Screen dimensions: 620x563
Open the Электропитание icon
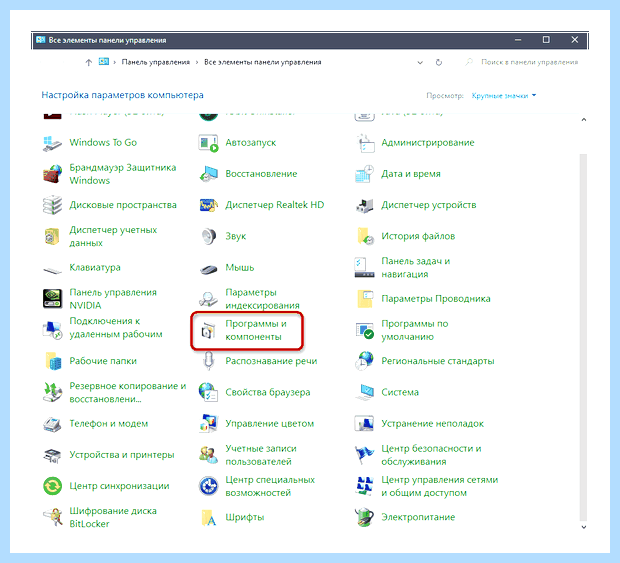tap(365, 517)
